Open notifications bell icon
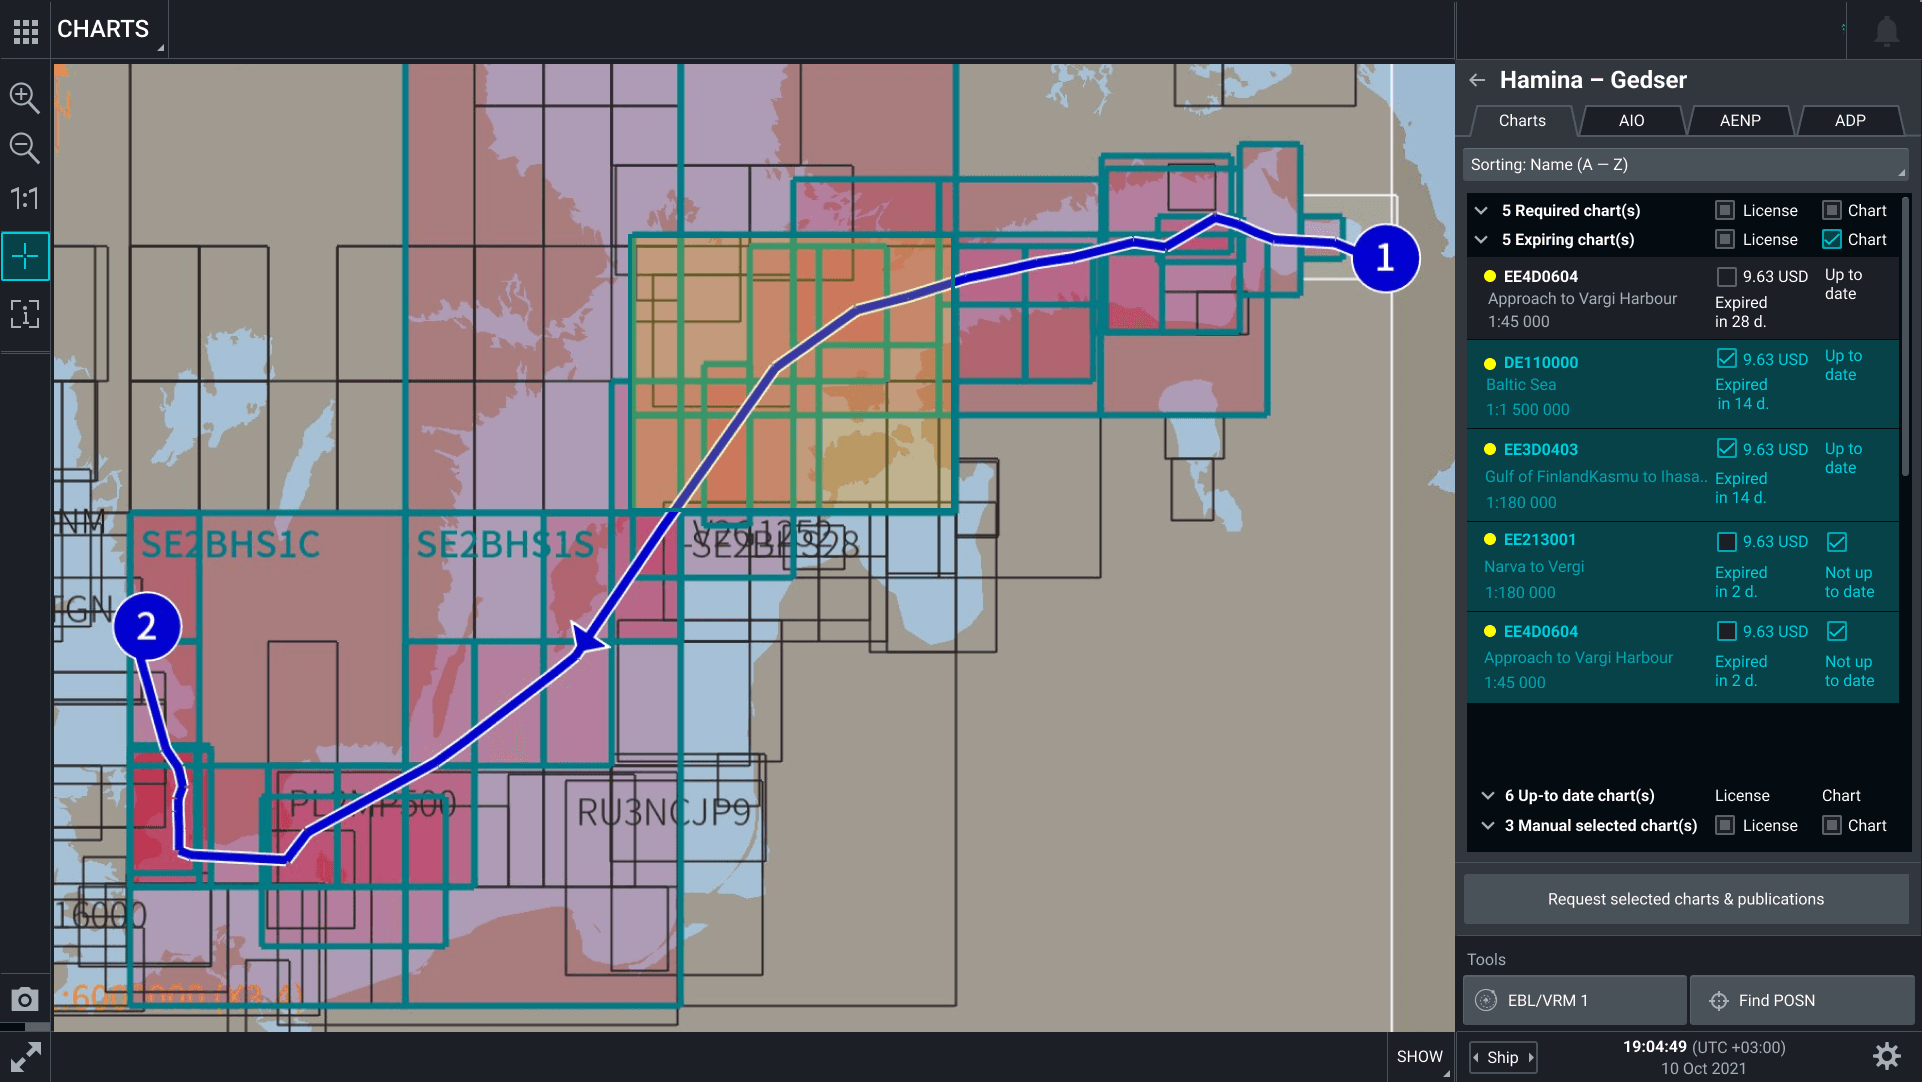 1886,31
